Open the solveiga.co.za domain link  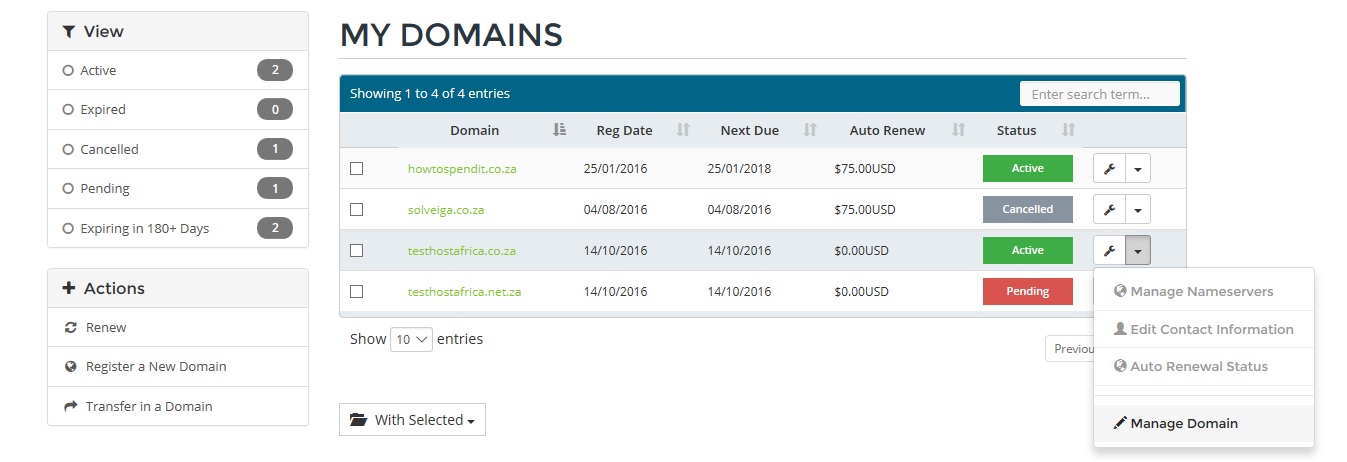pyautogui.click(x=446, y=210)
